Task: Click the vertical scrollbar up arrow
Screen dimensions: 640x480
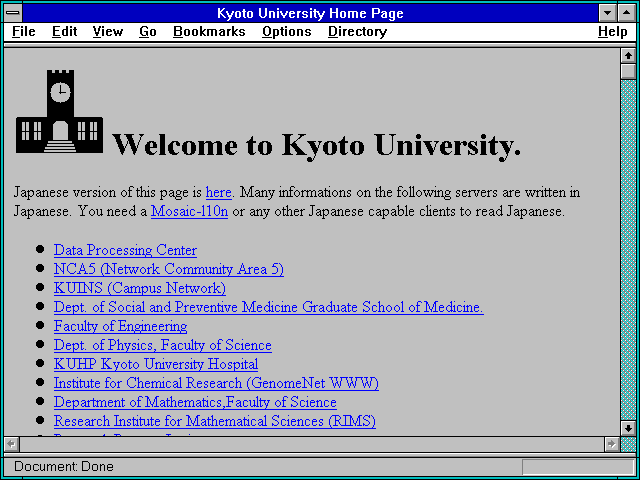Action: [x=629, y=56]
